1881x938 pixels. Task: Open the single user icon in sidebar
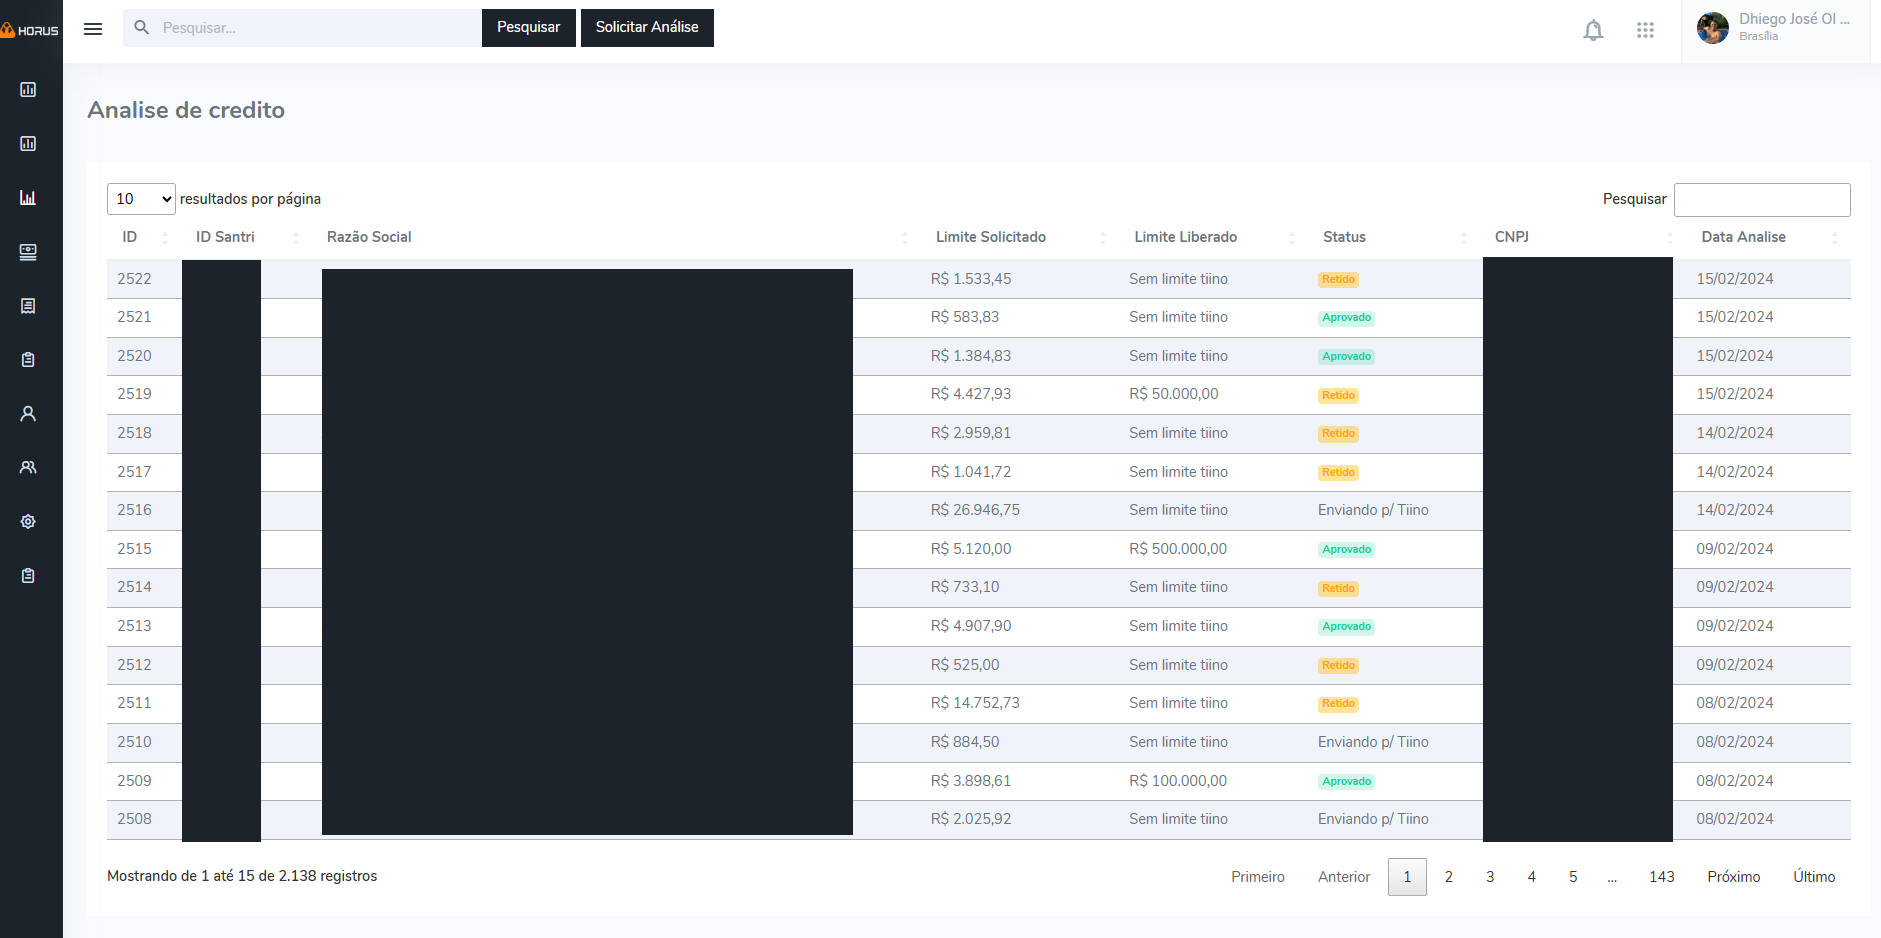[28, 414]
